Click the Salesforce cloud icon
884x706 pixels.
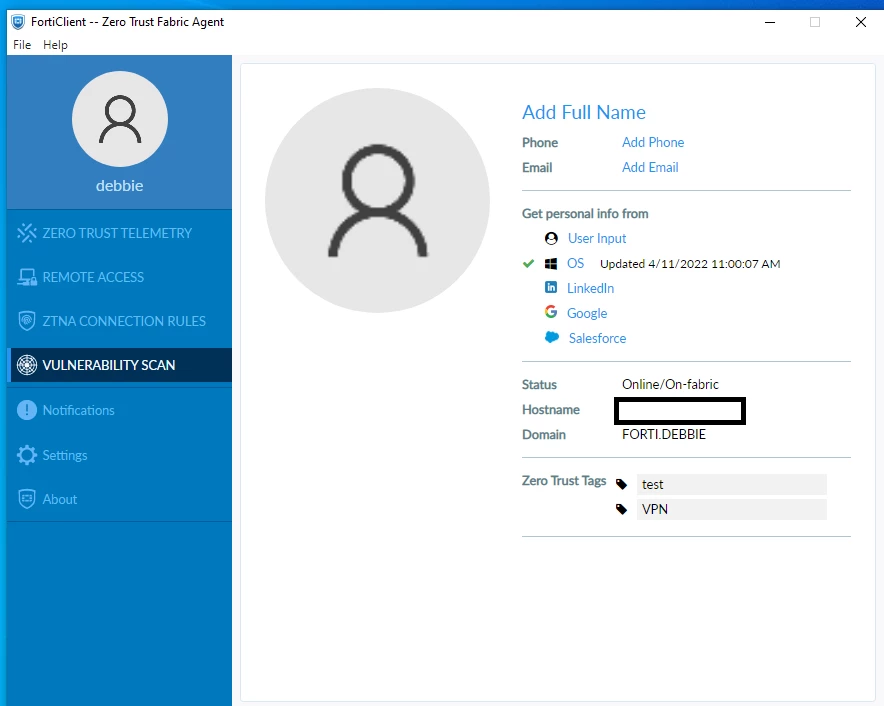pos(552,337)
